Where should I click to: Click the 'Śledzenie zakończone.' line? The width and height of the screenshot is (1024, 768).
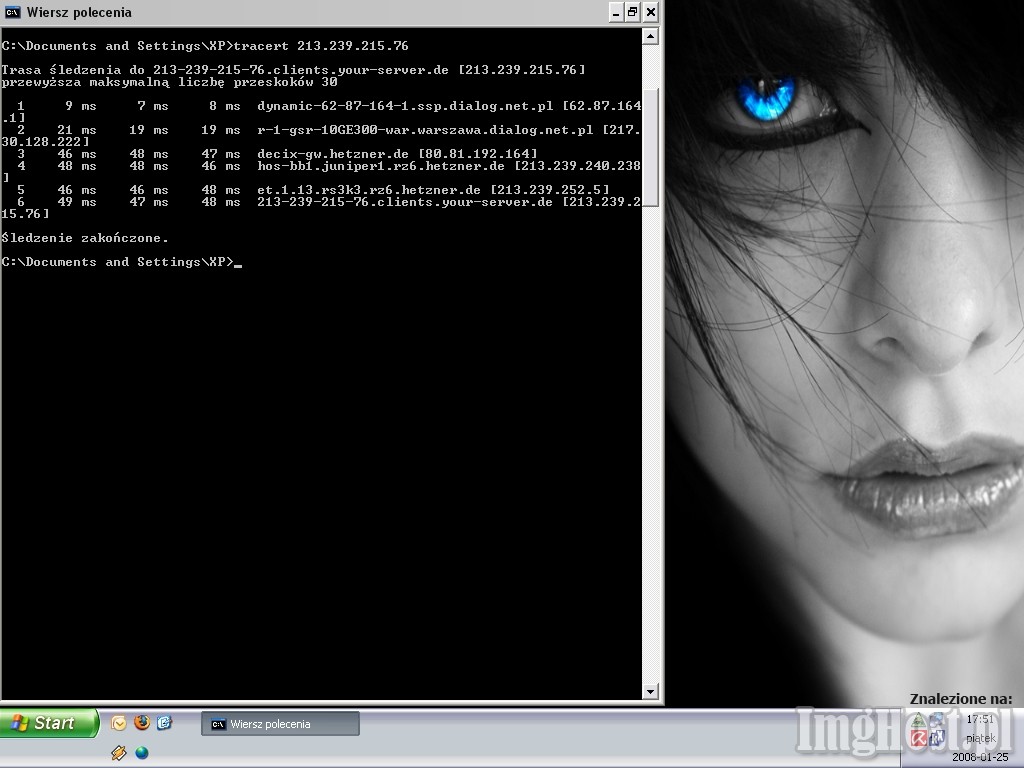85,238
